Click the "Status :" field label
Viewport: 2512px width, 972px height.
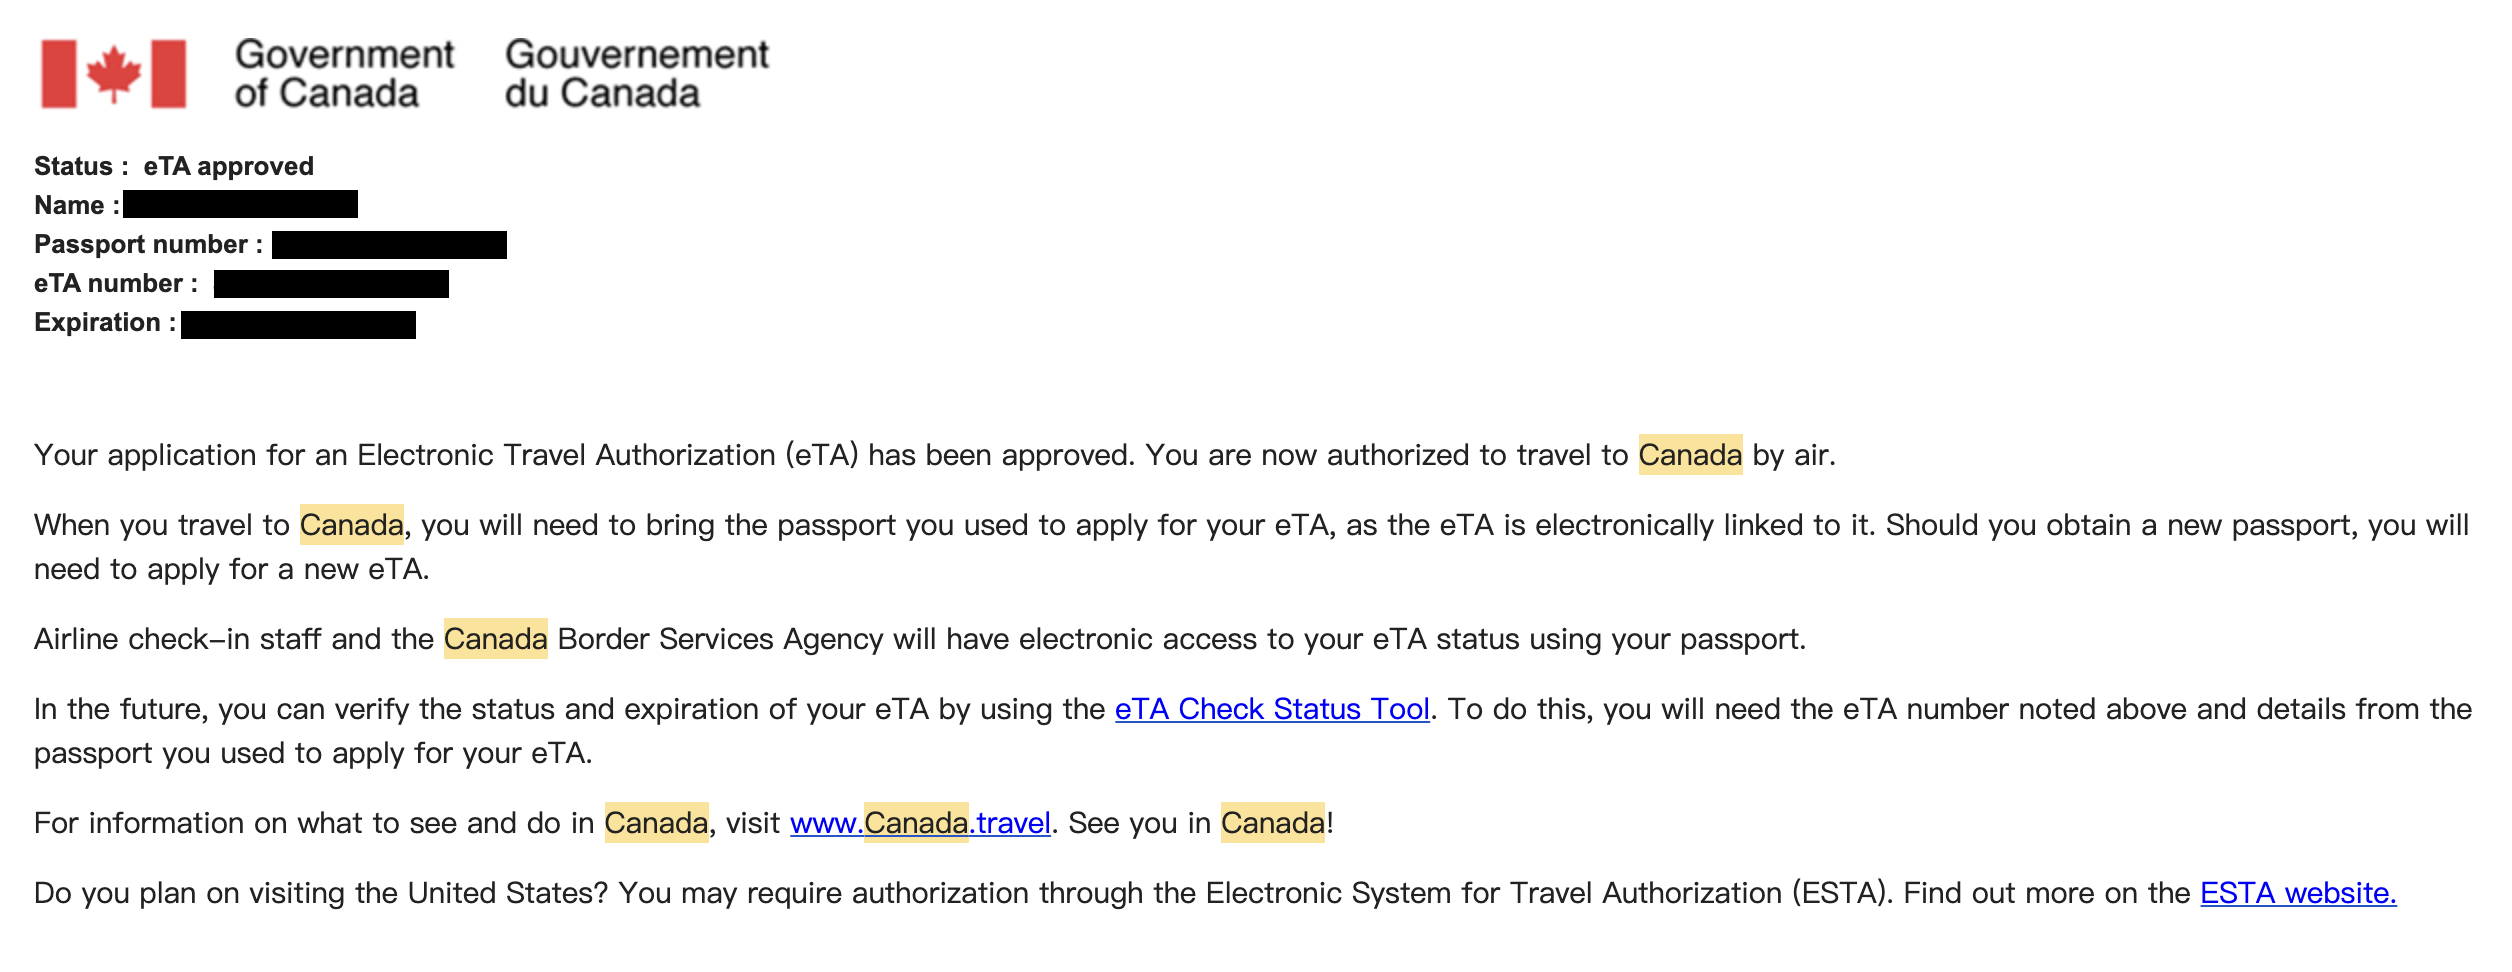click(x=81, y=166)
